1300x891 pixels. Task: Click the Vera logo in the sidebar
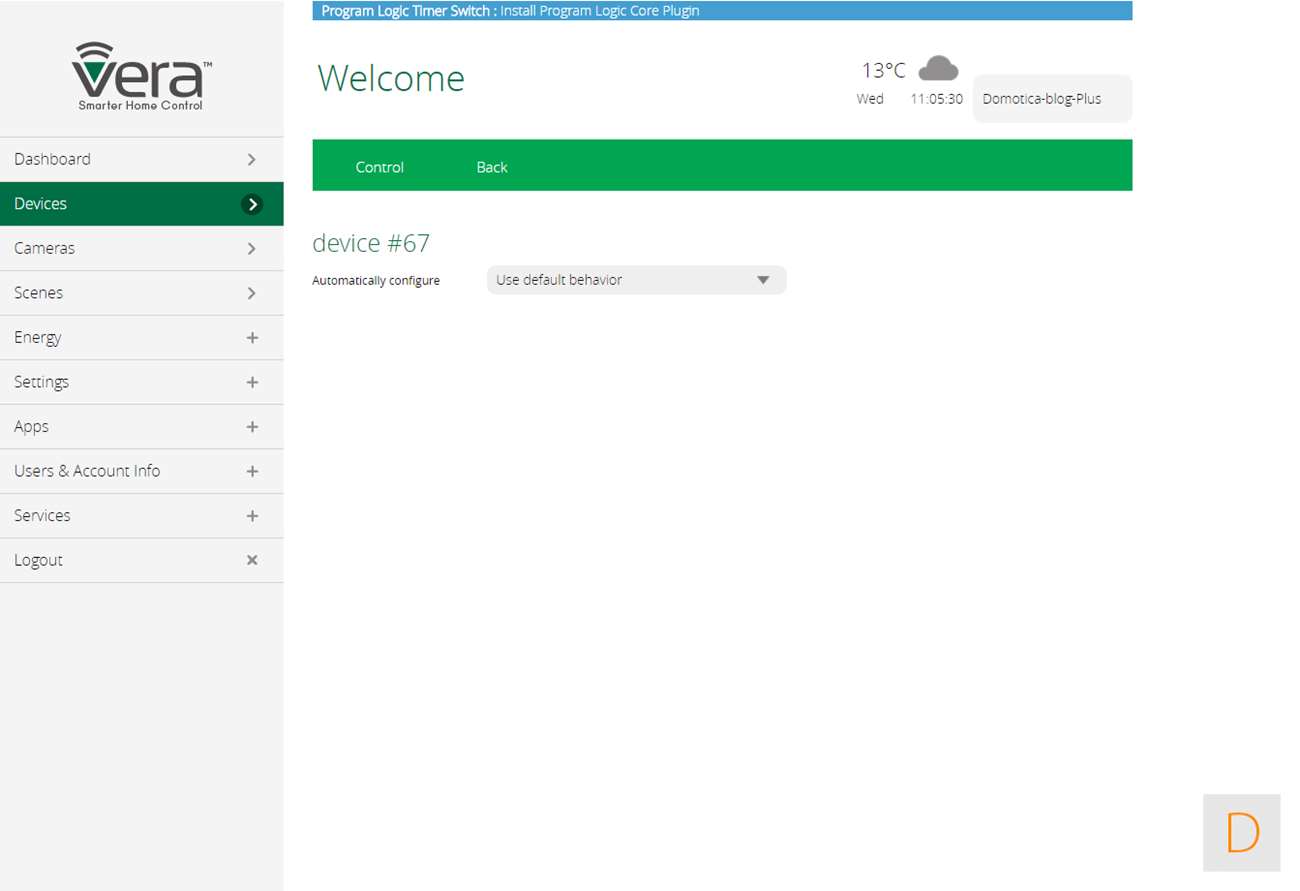click(x=141, y=77)
